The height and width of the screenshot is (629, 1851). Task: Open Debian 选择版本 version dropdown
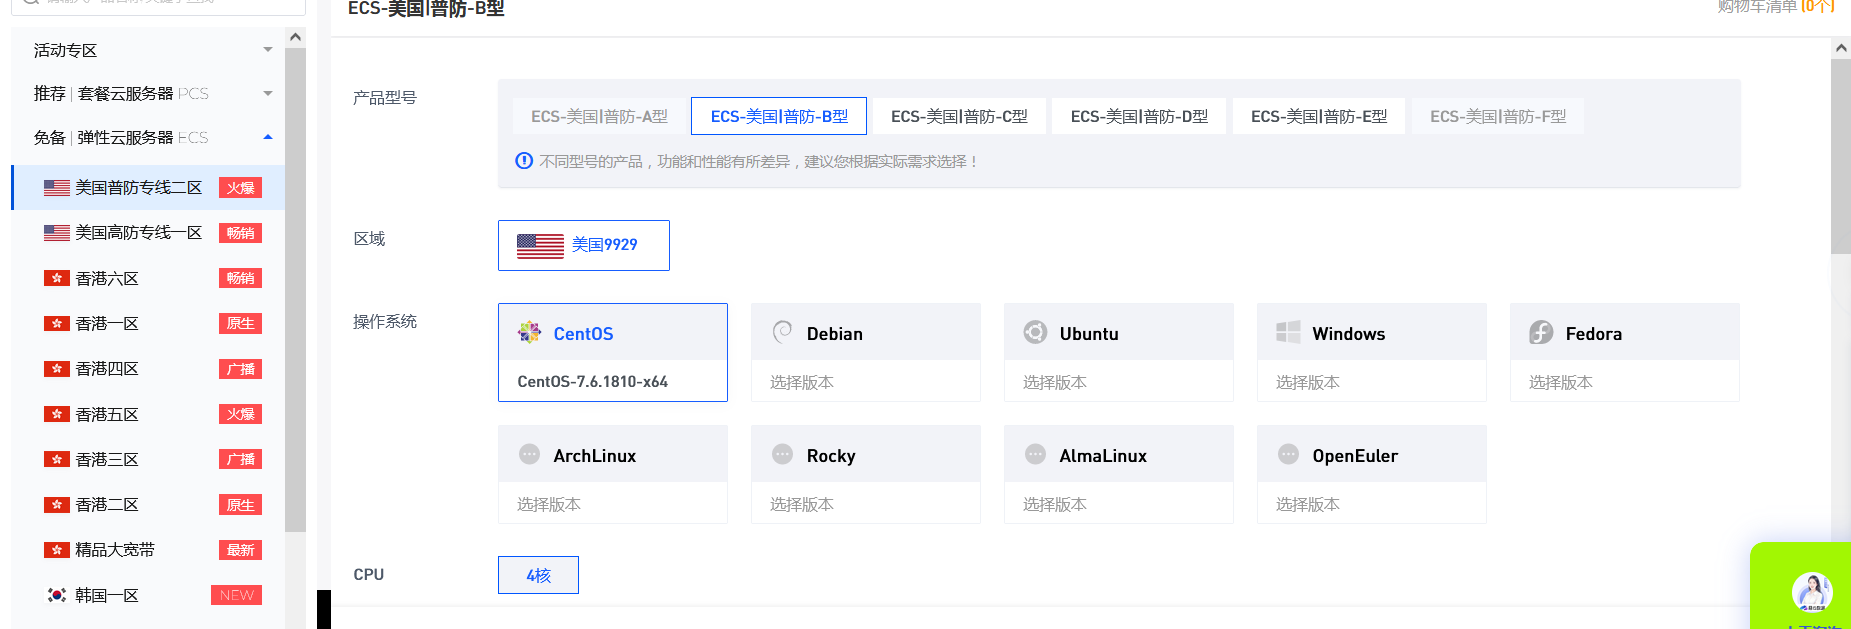click(866, 382)
